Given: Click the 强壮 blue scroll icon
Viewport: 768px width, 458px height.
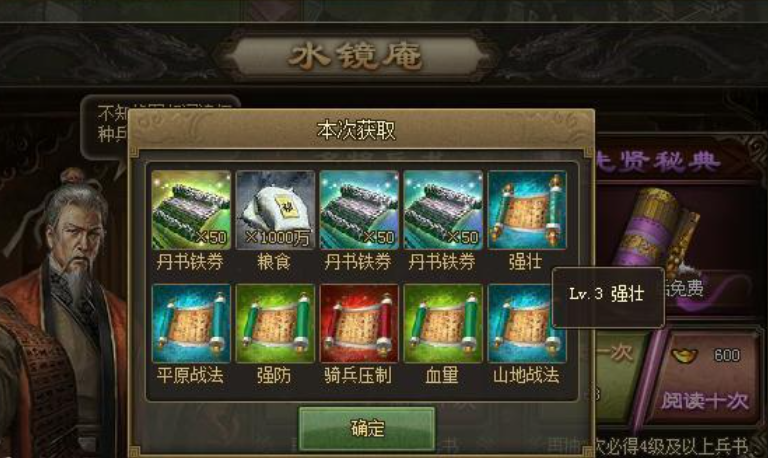Looking at the screenshot, I should pyautogui.click(x=527, y=210).
